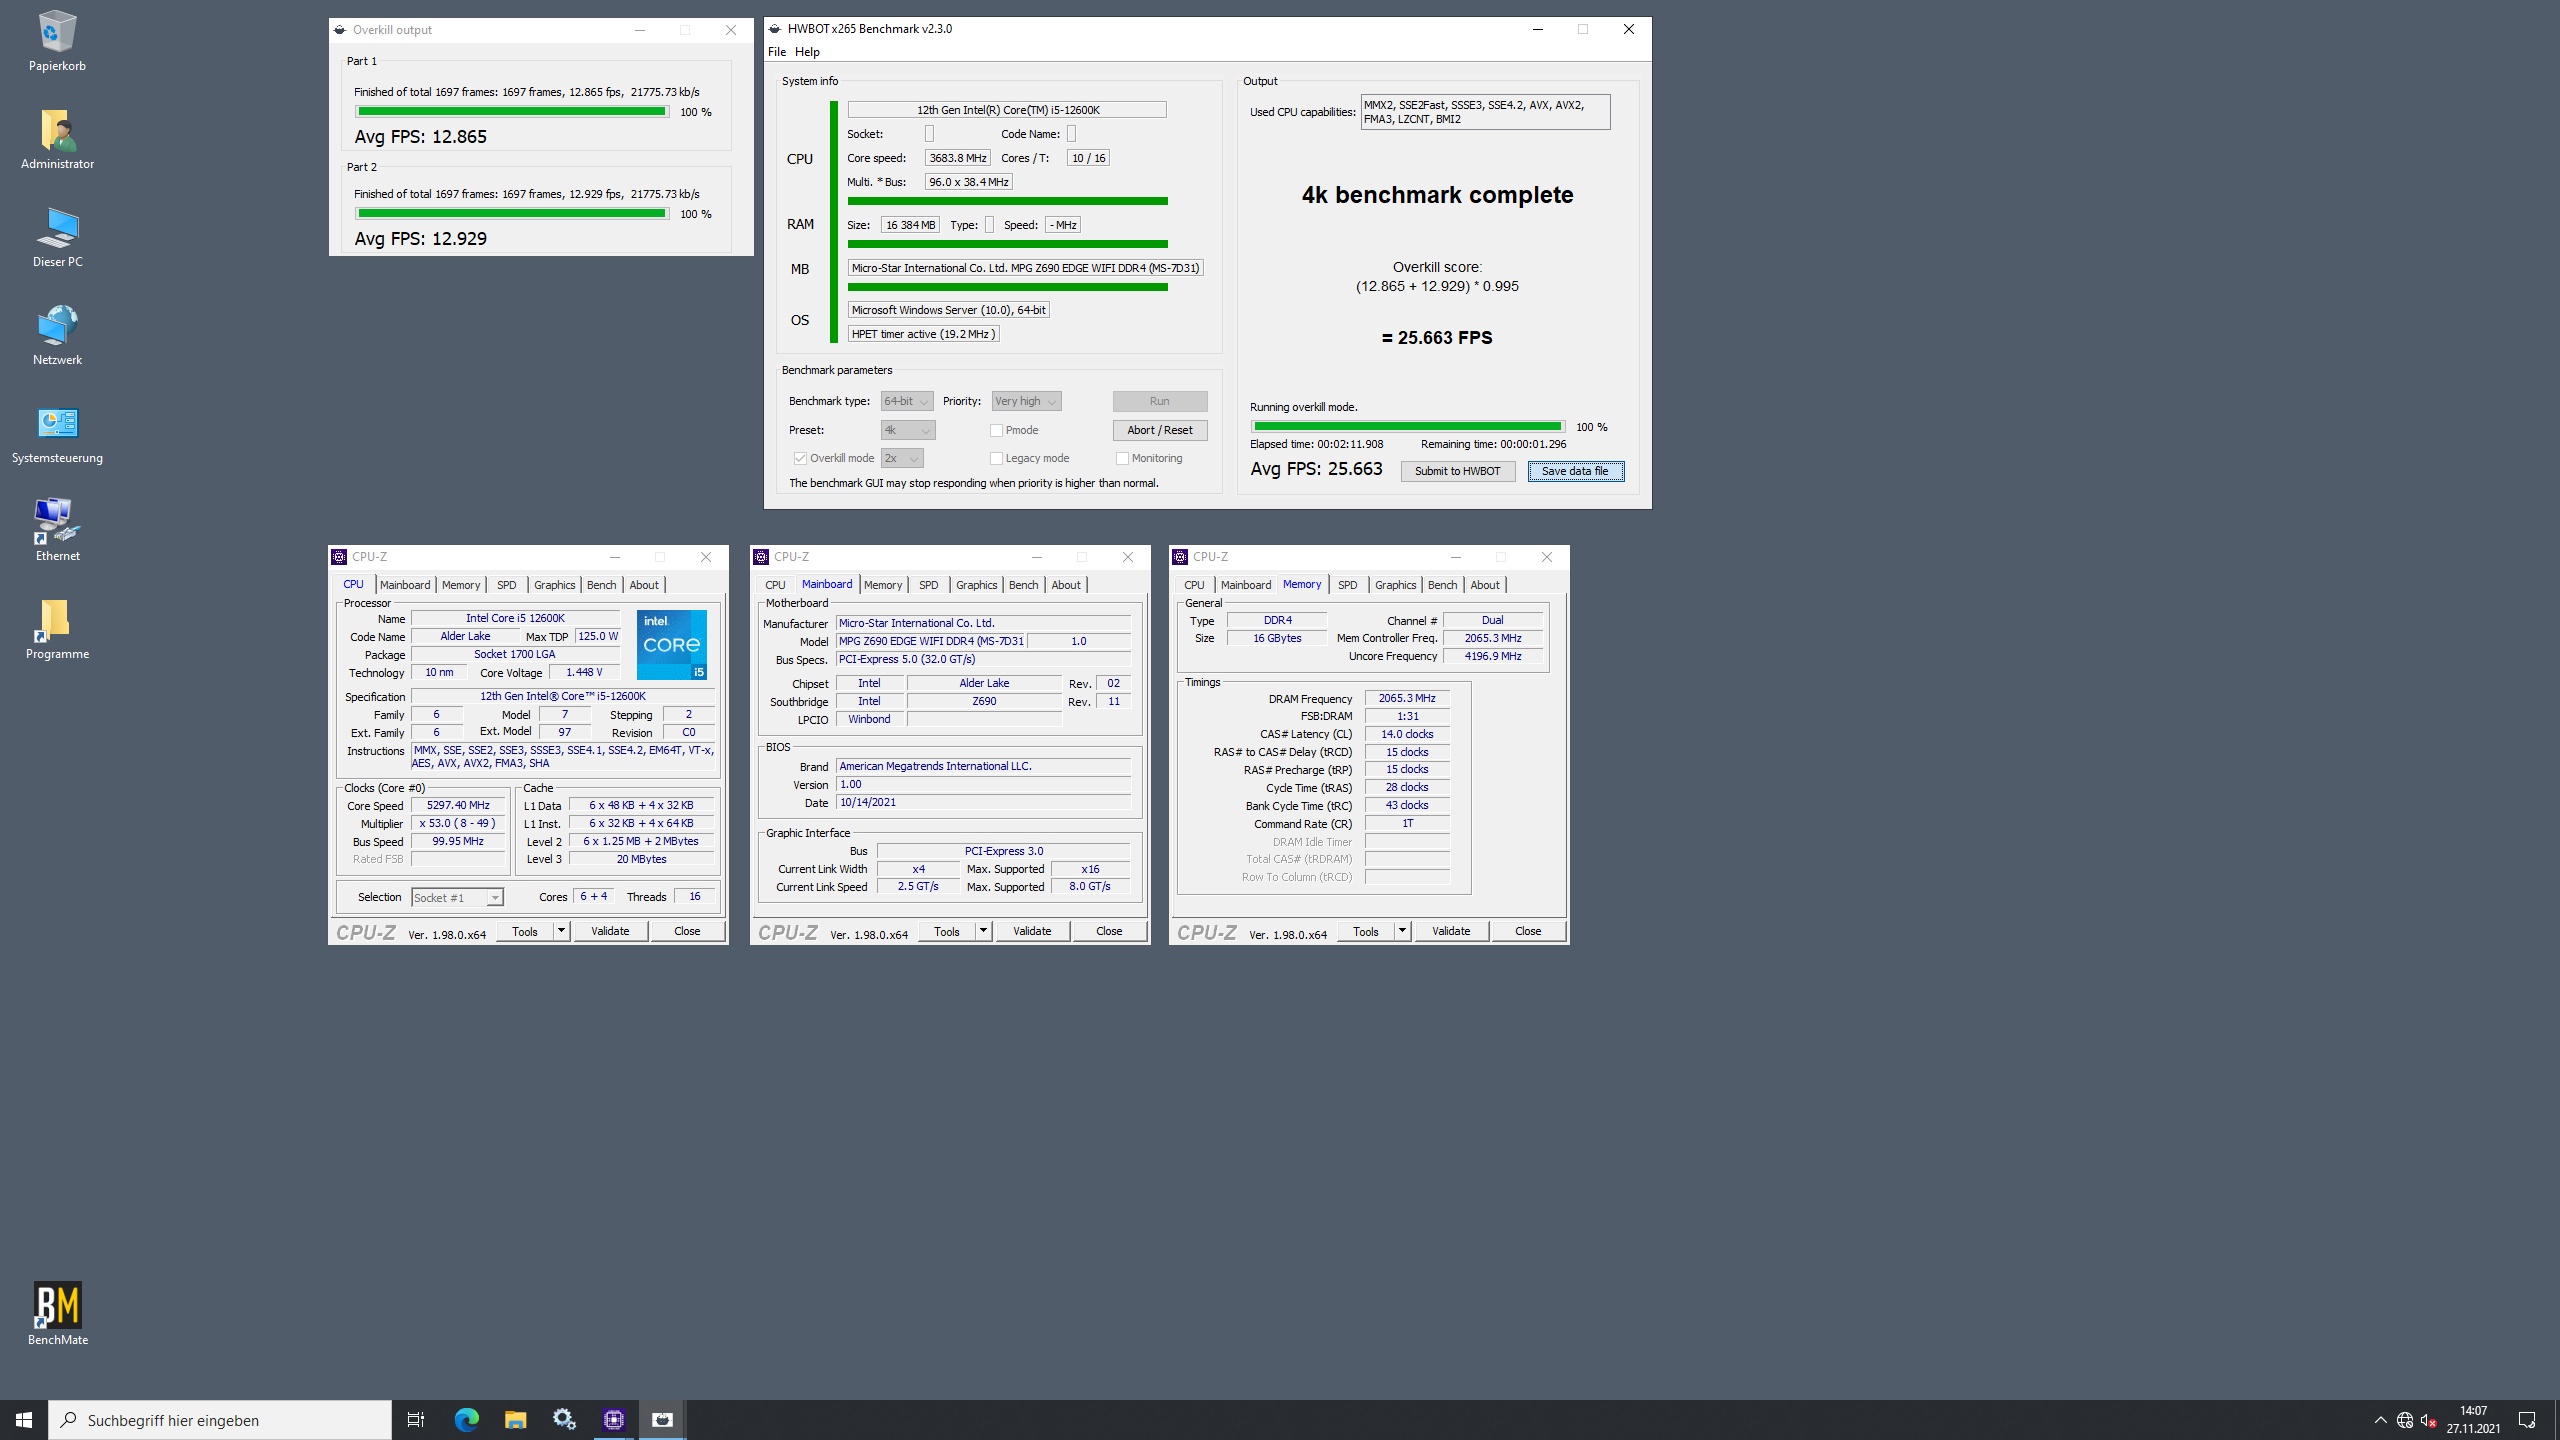Click the HWBOT x265 title bar icon

coord(775,29)
